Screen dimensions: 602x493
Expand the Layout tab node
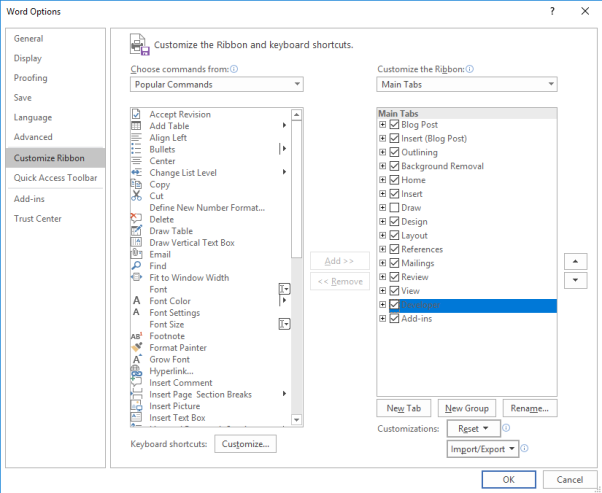(x=382, y=235)
